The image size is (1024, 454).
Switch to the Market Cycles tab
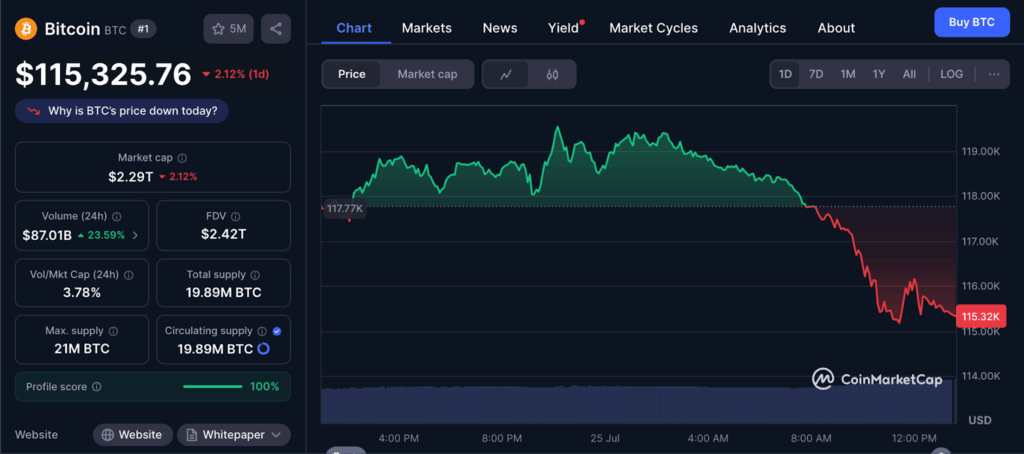pyautogui.click(x=653, y=28)
